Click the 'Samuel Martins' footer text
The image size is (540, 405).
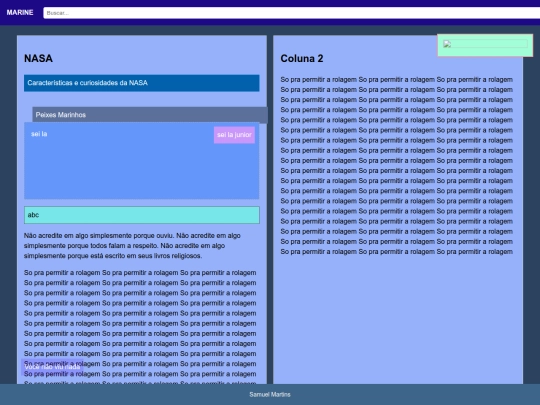coord(270,395)
